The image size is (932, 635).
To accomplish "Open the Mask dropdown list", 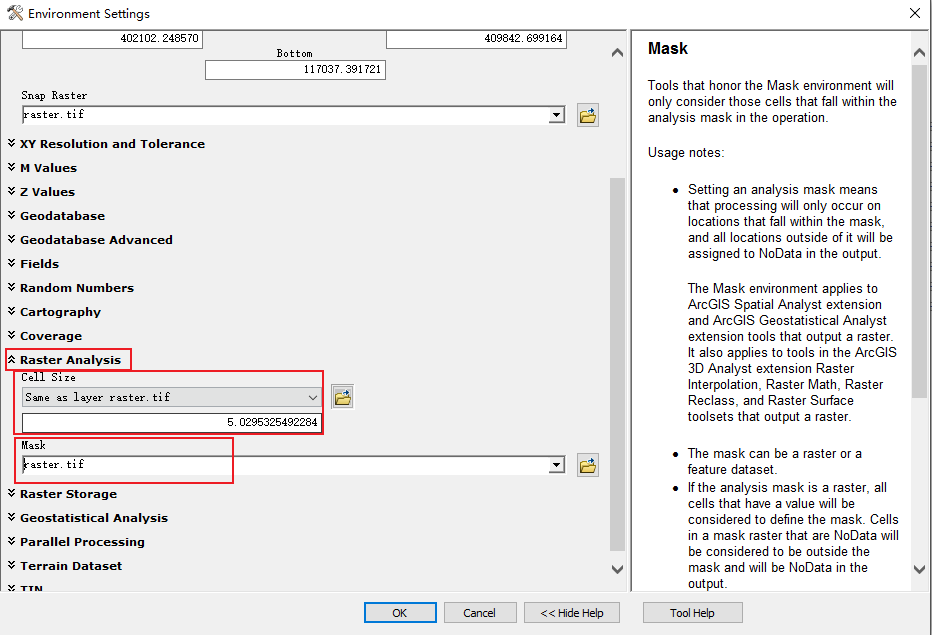I will 556,465.
